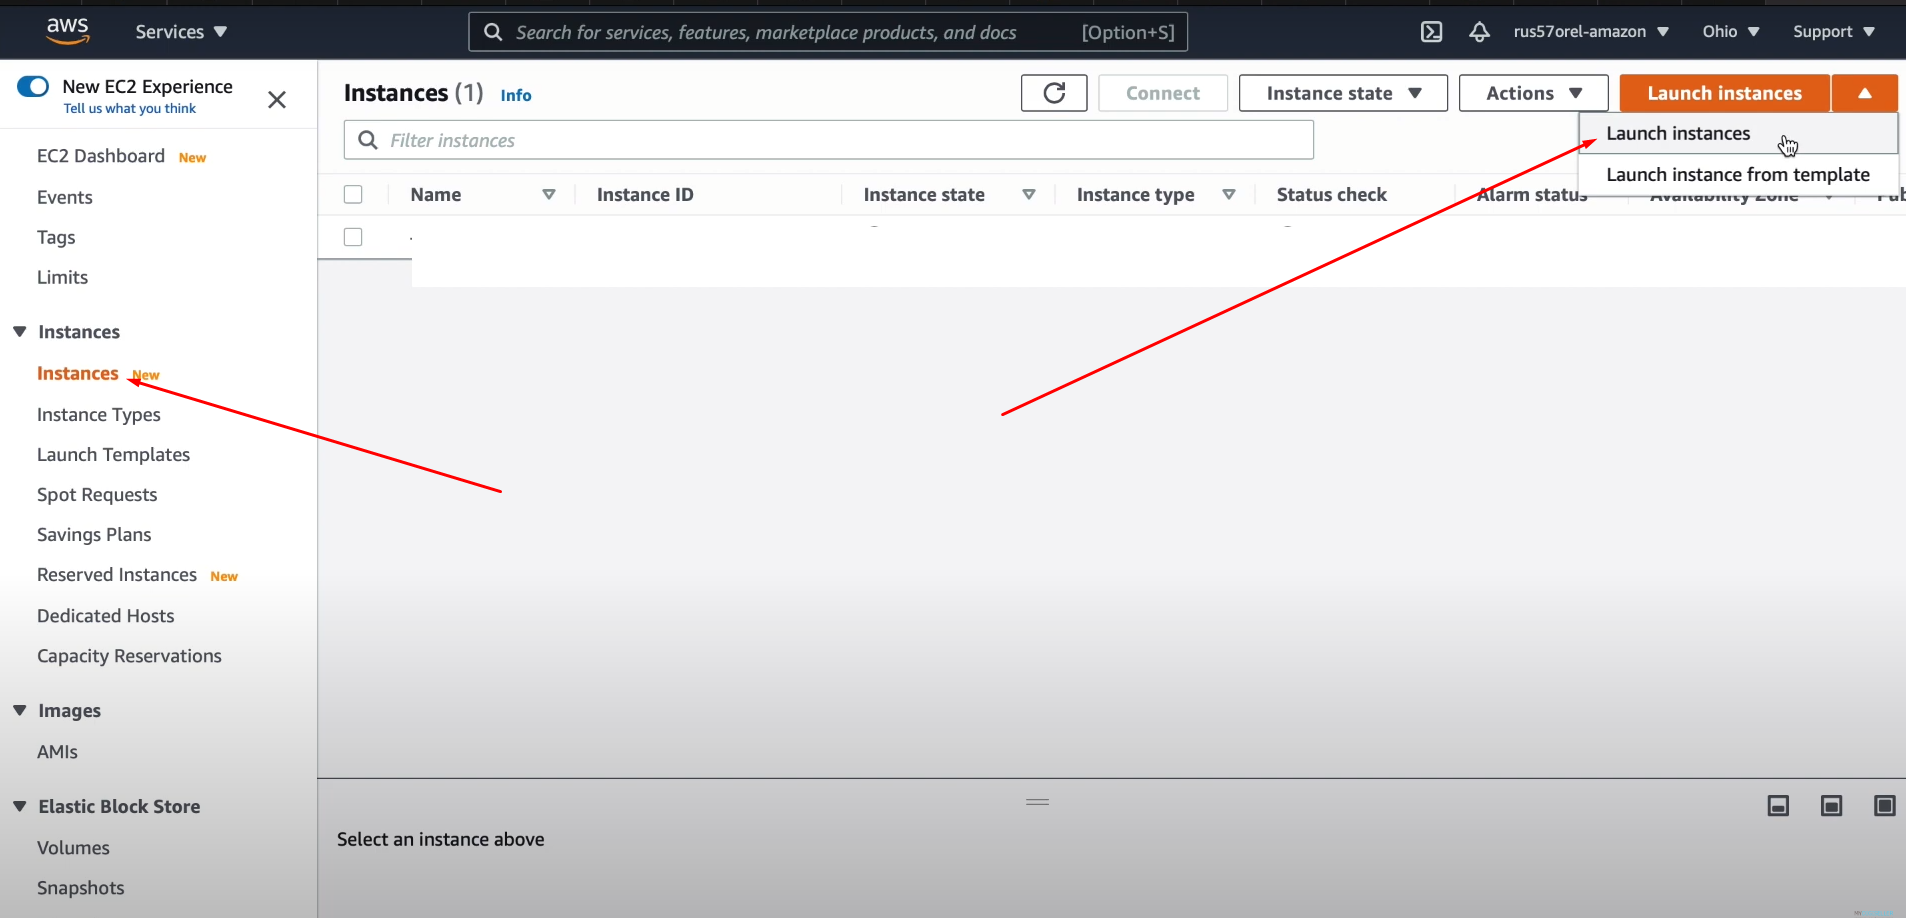Focus the AWS services search box

tap(828, 32)
